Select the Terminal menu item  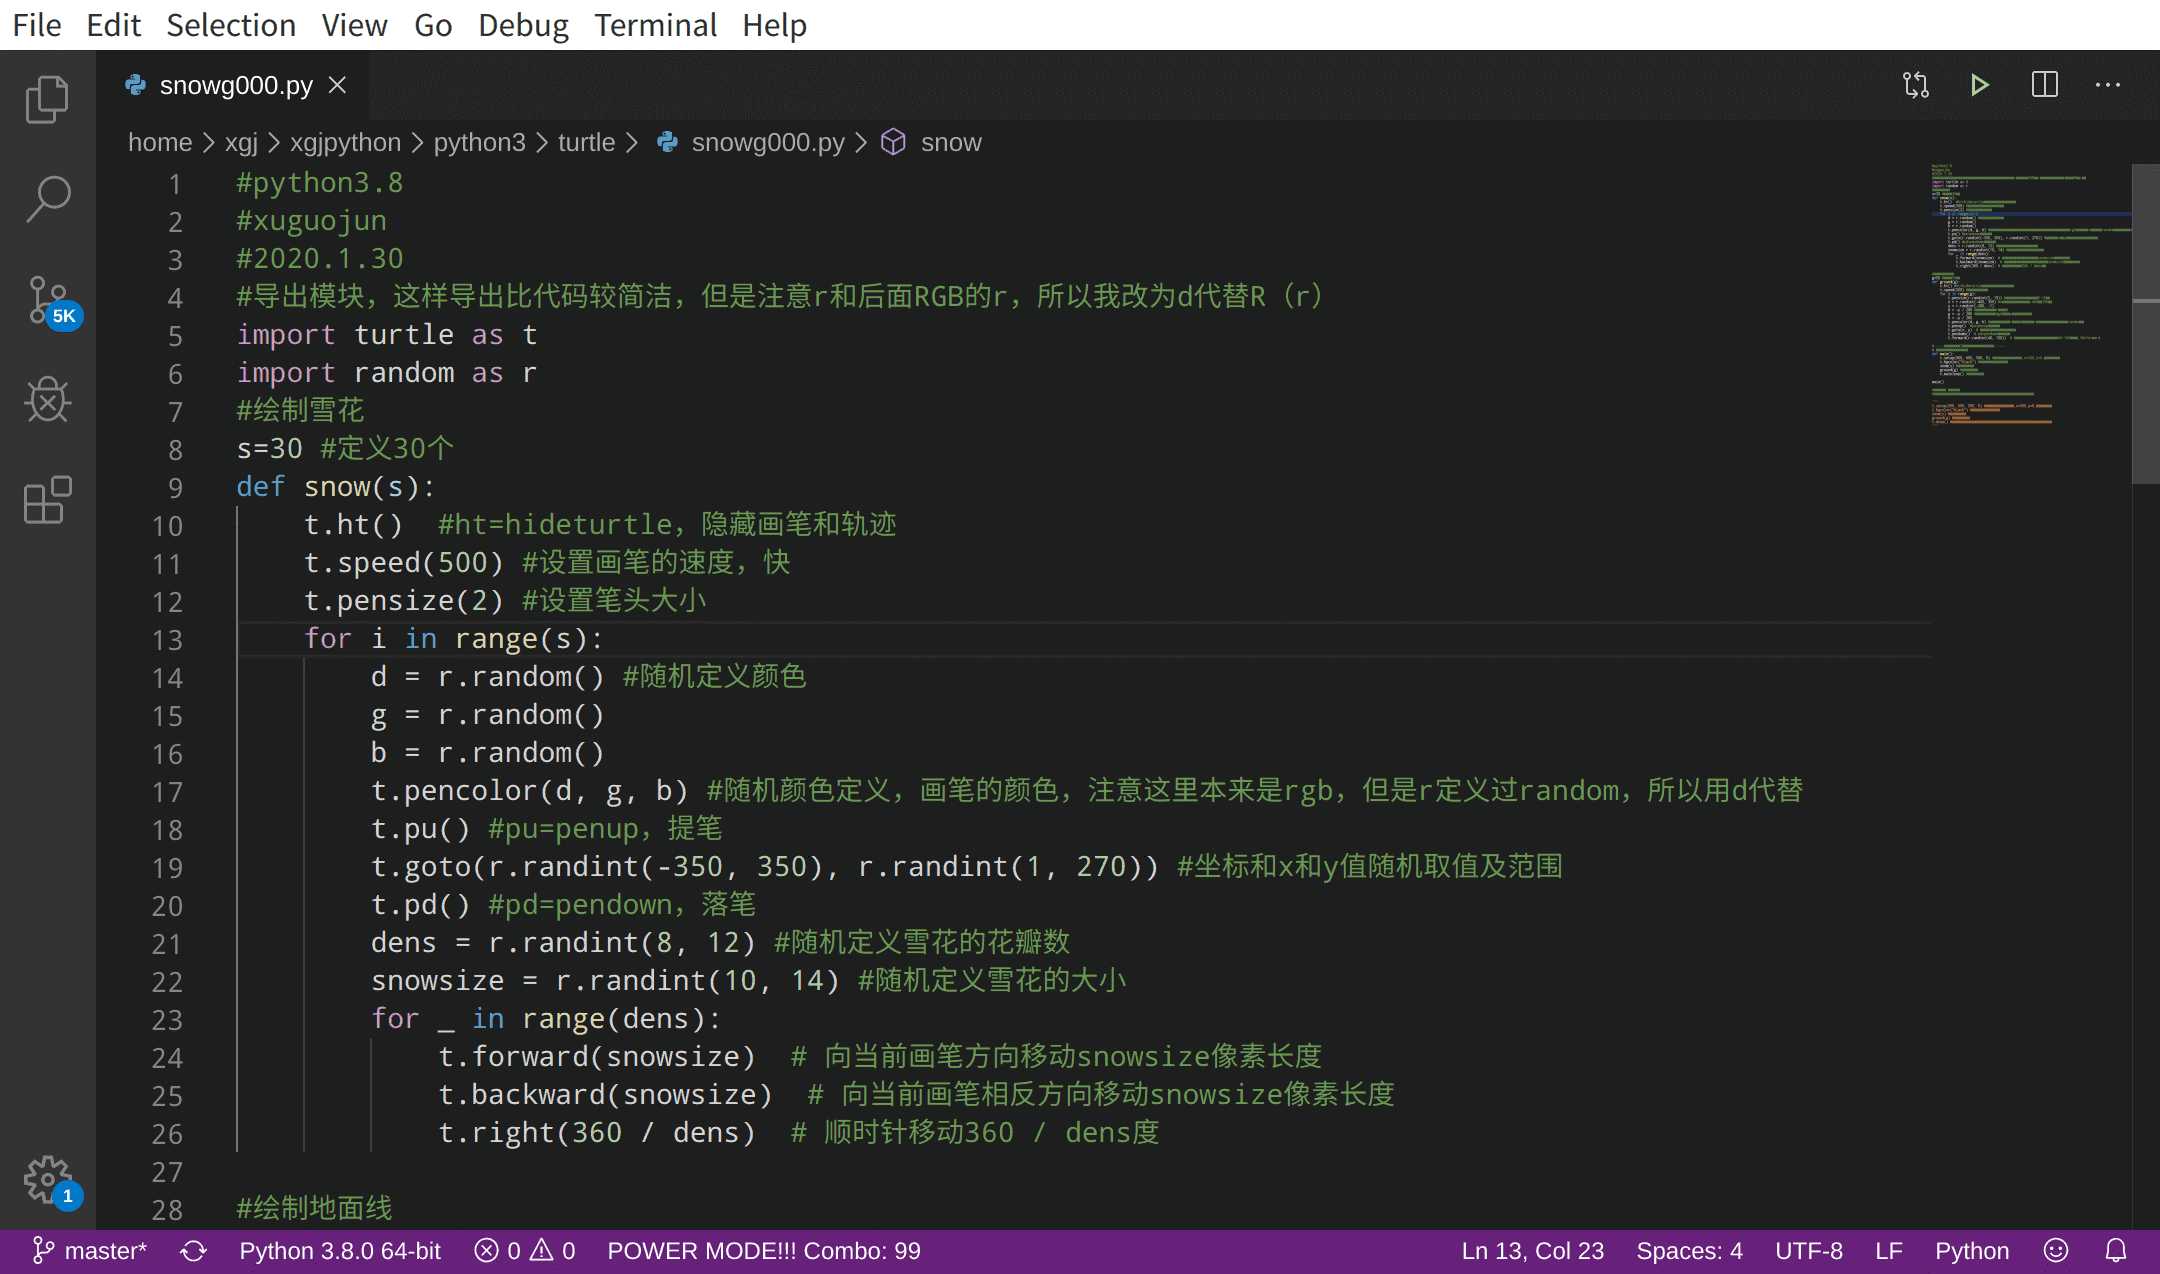click(656, 26)
